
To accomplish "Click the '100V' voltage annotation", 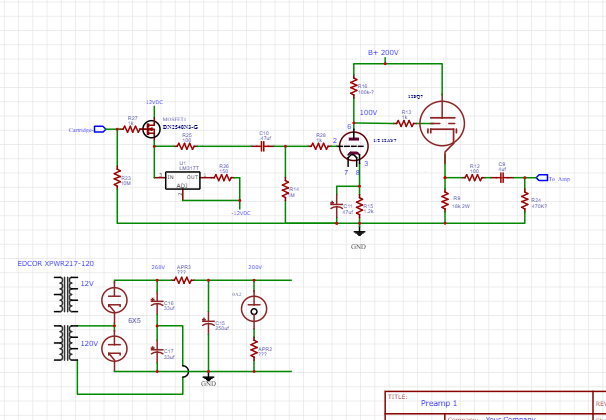I will pos(368,112).
